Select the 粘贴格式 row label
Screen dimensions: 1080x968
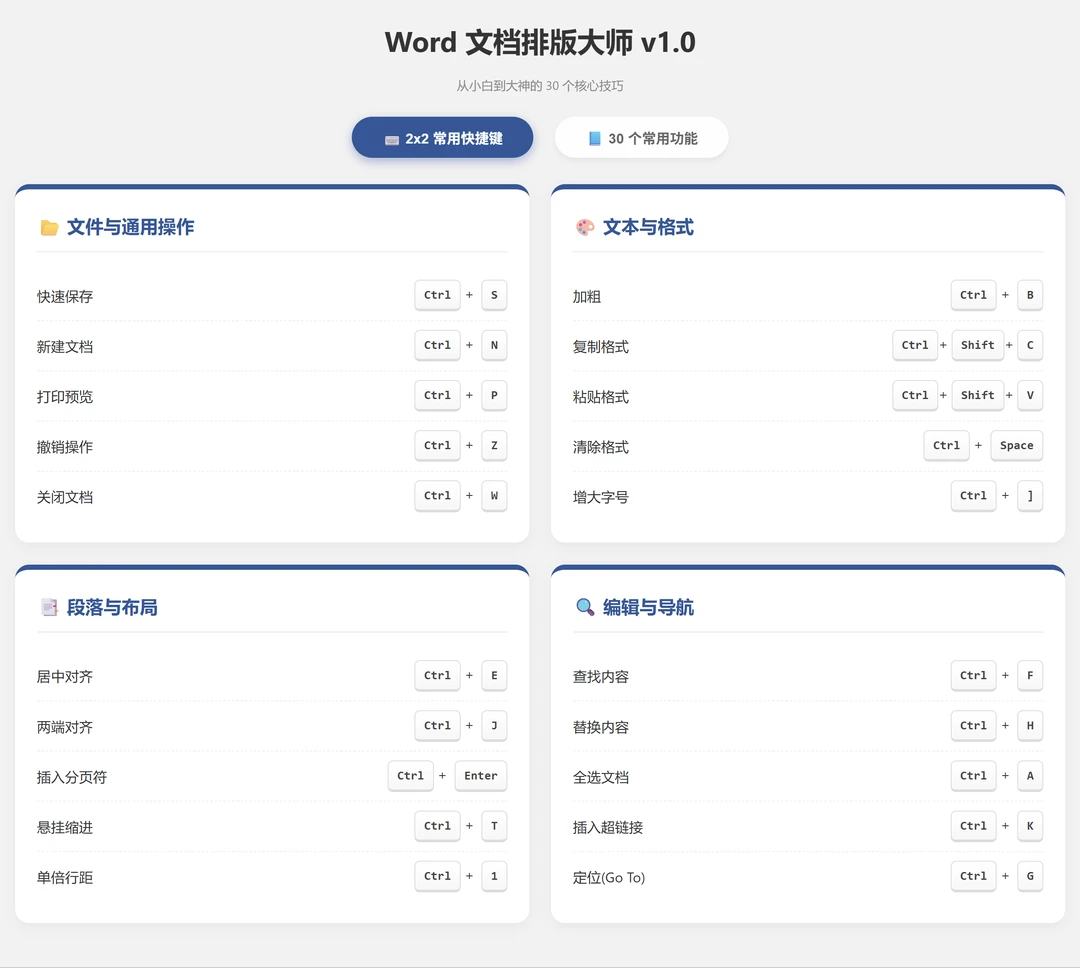(601, 397)
